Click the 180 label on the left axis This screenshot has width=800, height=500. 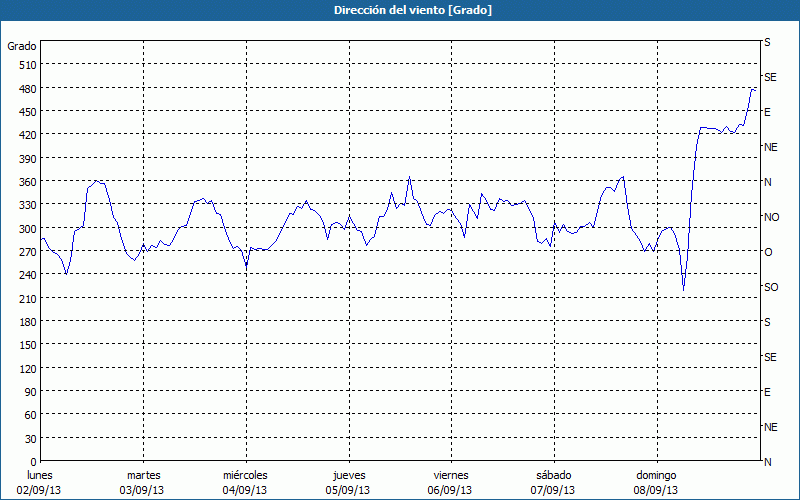pos(25,321)
